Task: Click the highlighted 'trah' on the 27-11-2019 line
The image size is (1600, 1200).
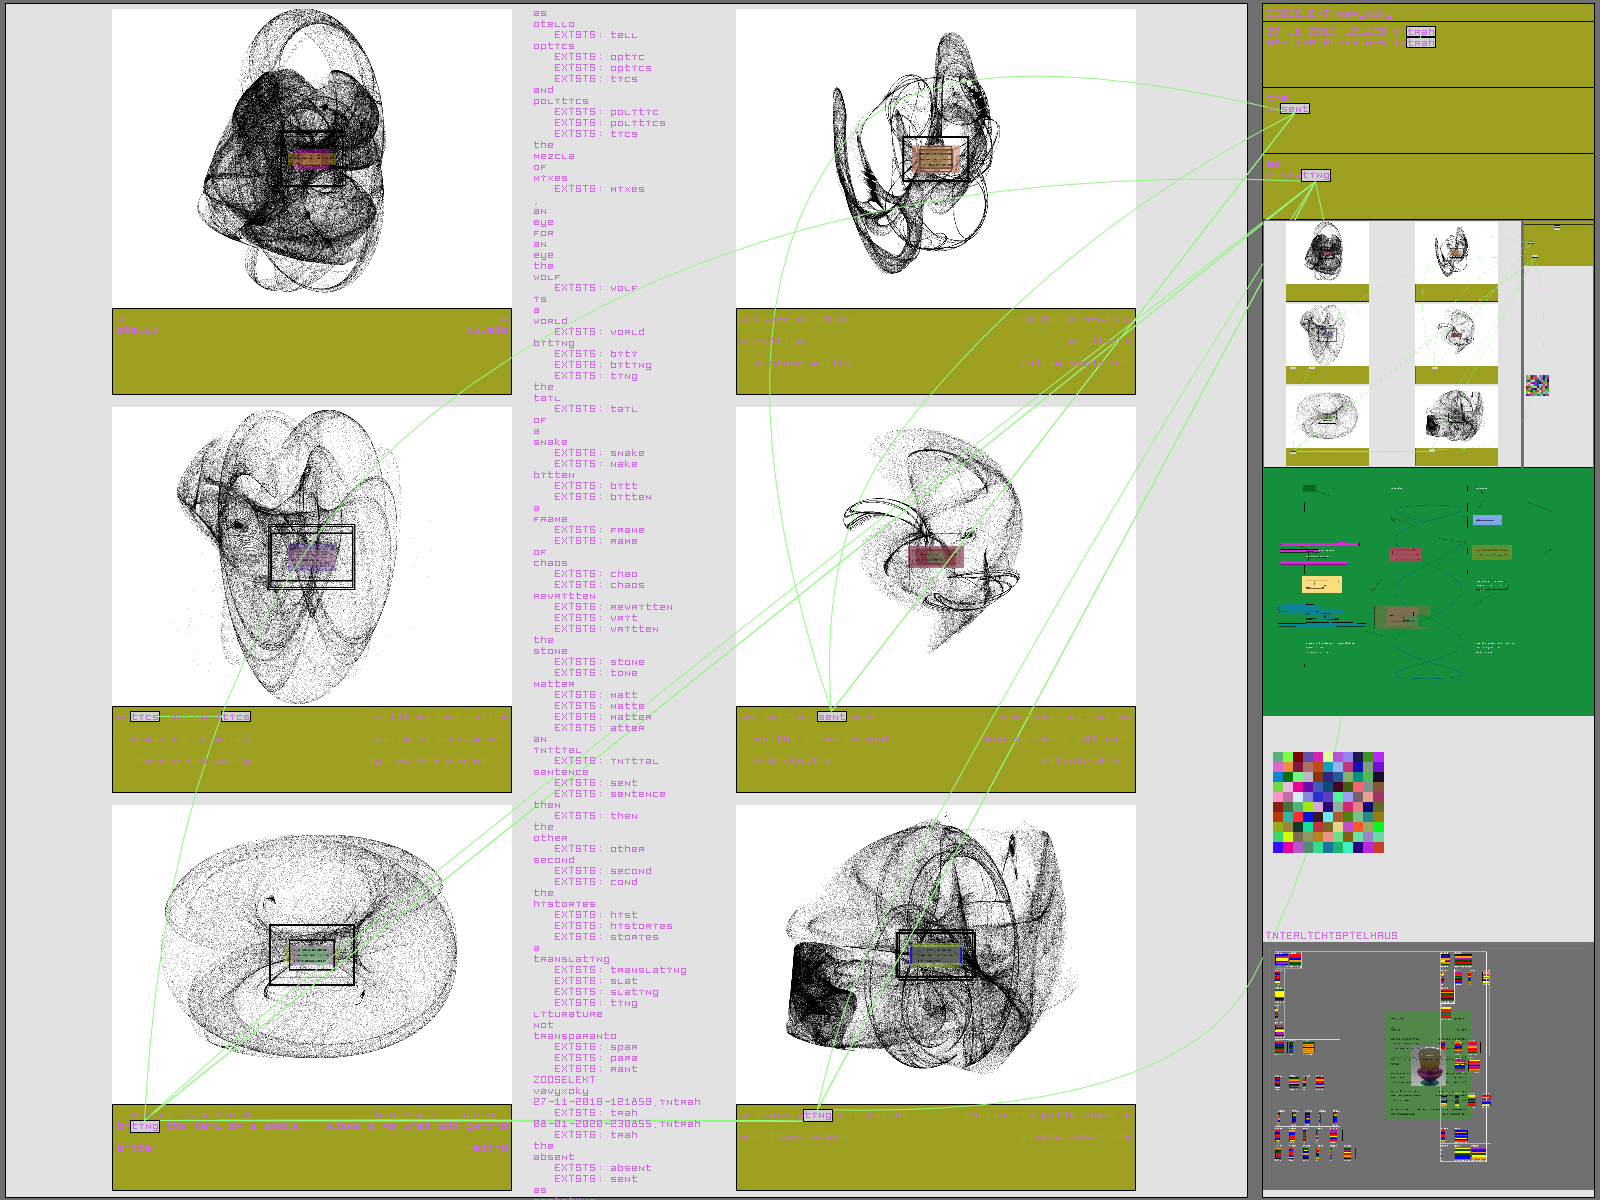Action: pos(1420,32)
